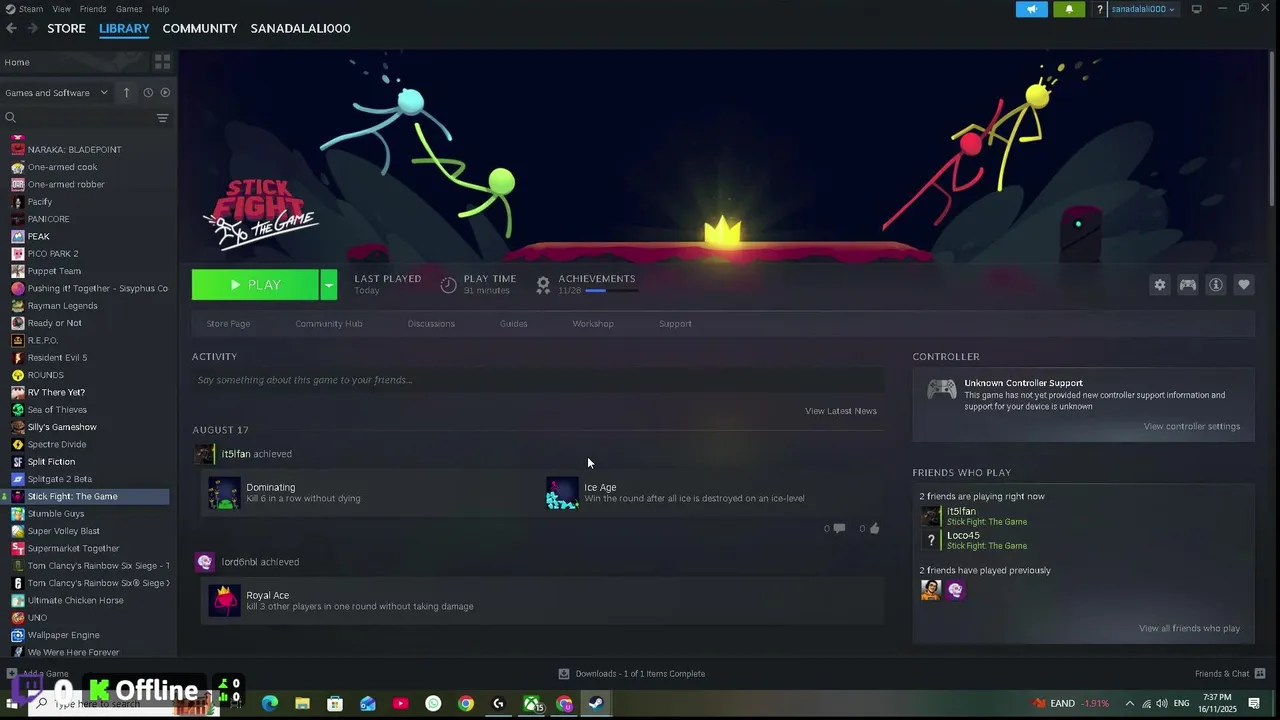Open WhatsApp from the taskbar

pyautogui.click(x=433, y=704)
